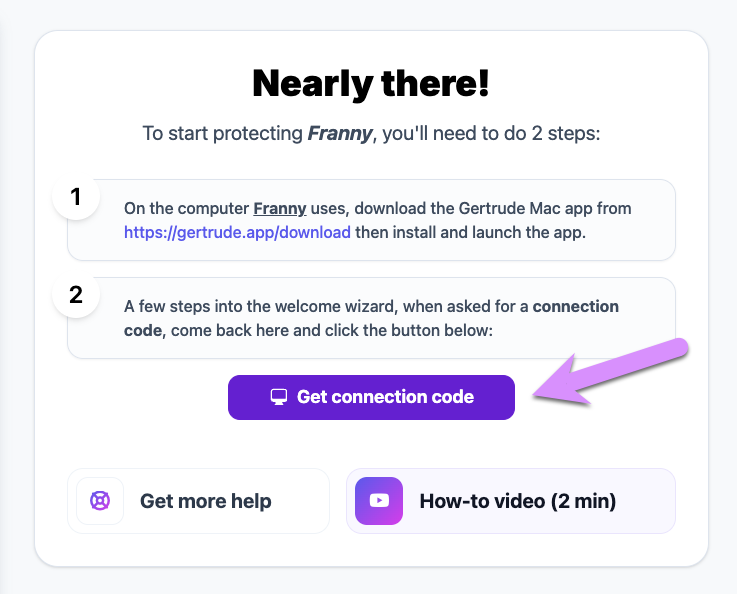The image size is (737, 594).
Task: Click the lifebuoy help icon
Action: click(x=100, y=501)
